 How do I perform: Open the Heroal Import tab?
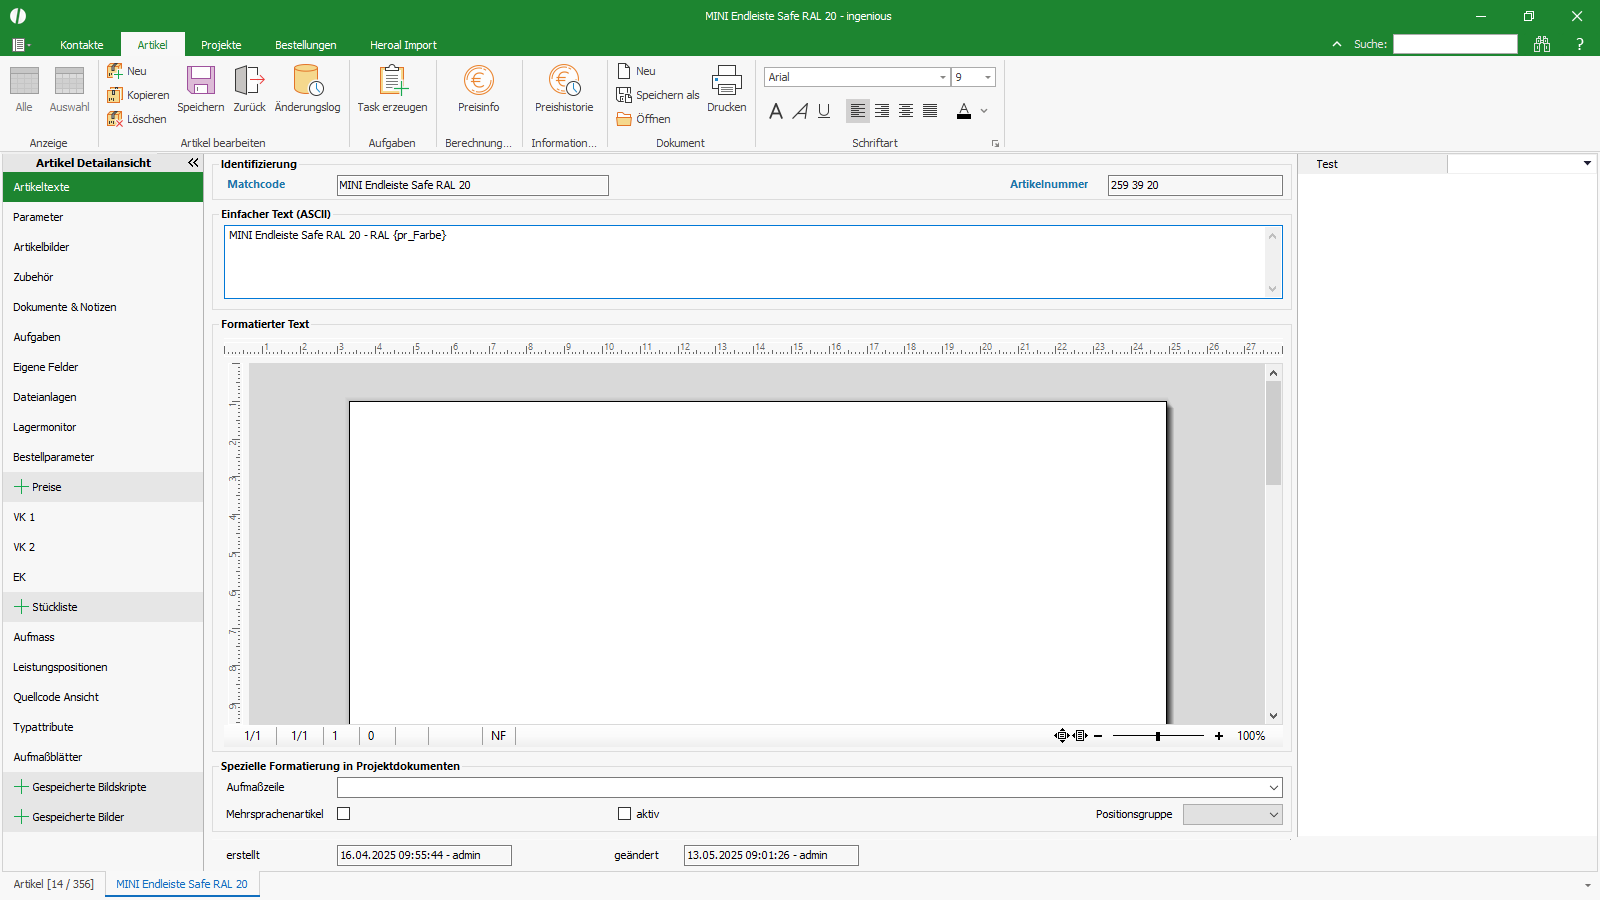pyautogui.click(x=403, y=45)
